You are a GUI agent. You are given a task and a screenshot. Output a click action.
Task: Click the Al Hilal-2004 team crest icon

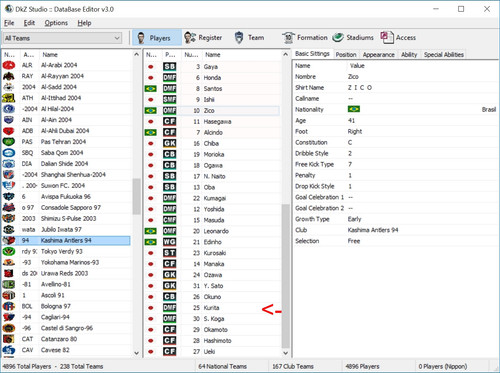pos(9,109)
